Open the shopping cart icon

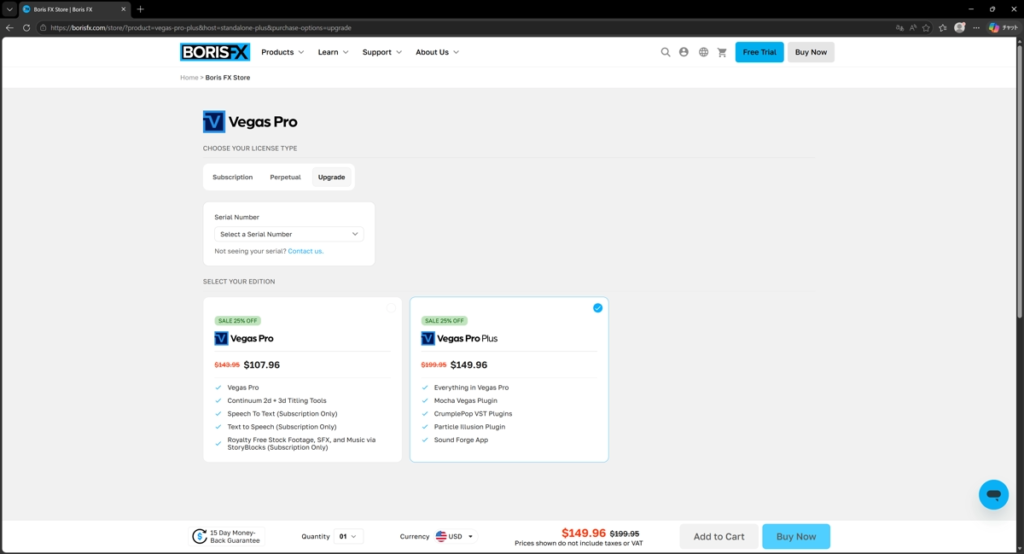tap(722, 52)
